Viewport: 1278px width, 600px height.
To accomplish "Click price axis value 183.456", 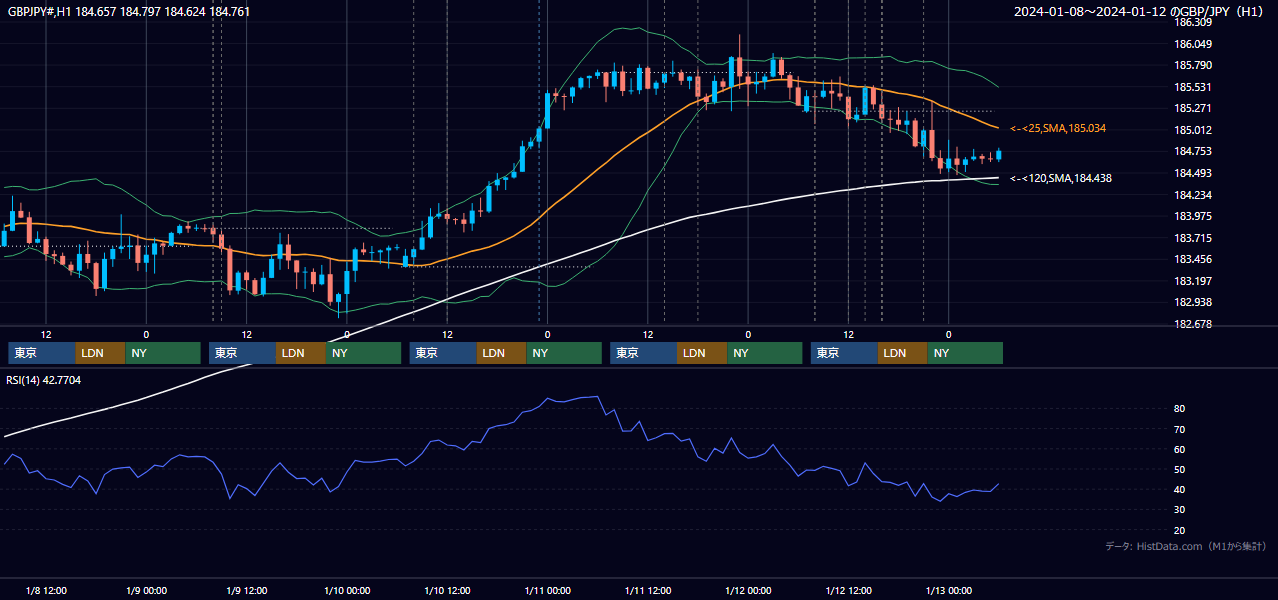I will [x=1192, y=259].
